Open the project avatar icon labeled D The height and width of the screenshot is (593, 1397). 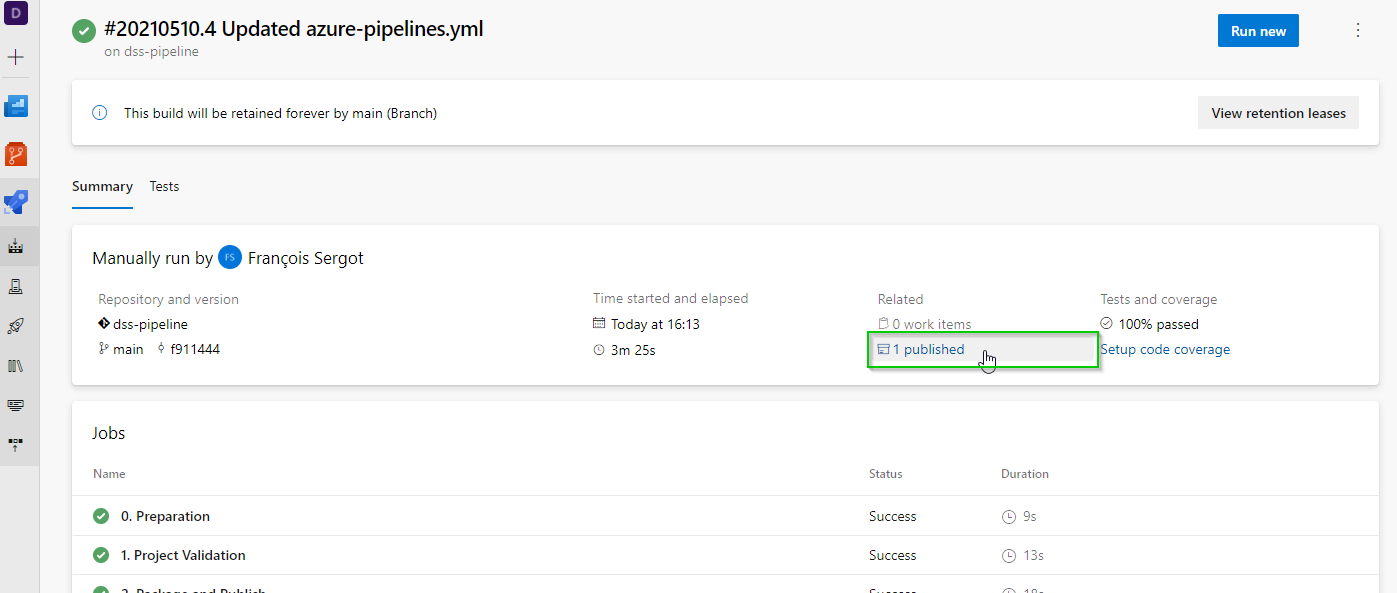coord(16,14)
